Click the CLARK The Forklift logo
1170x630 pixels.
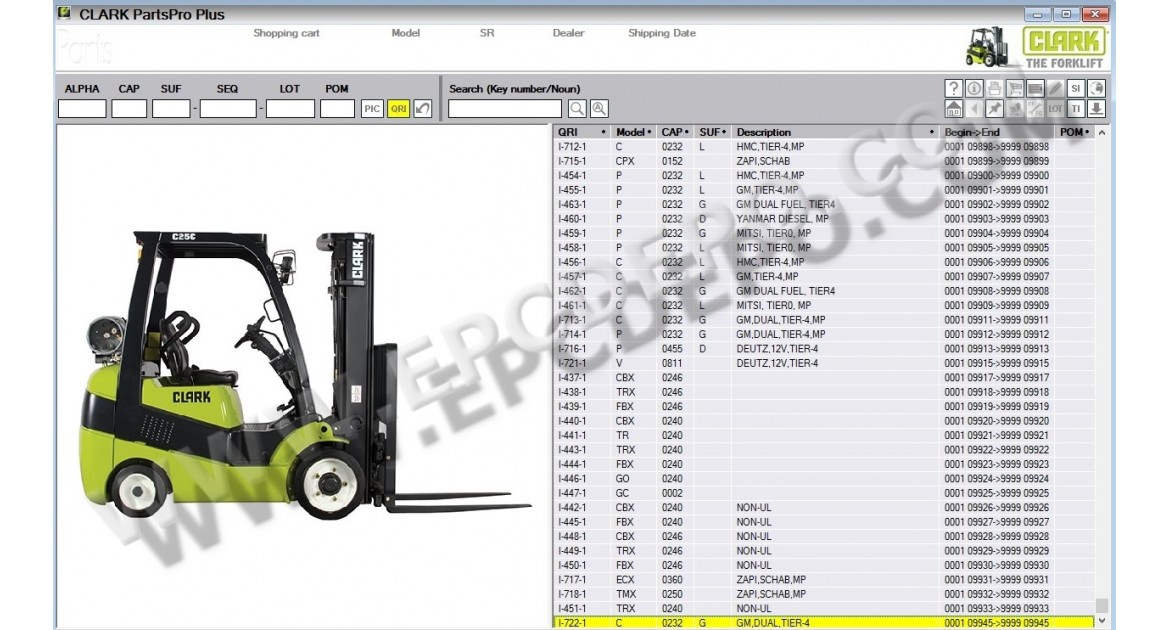[x=1065, y=48]
